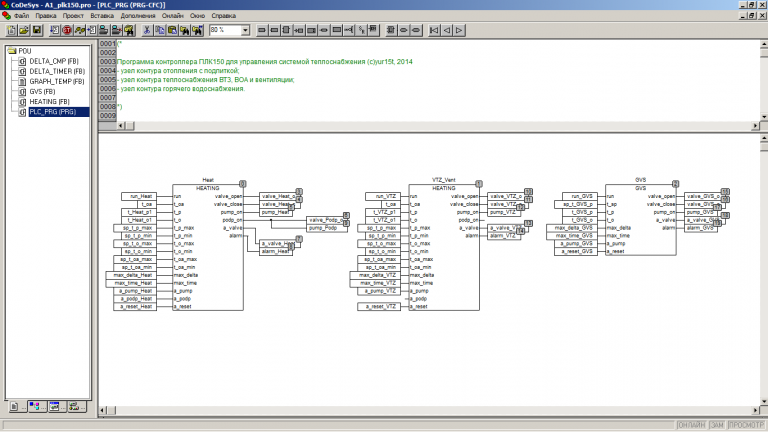Click the Find binoculars icon
Screen dimensions: 768x432
pyautogui.click(x=185, y=31)
